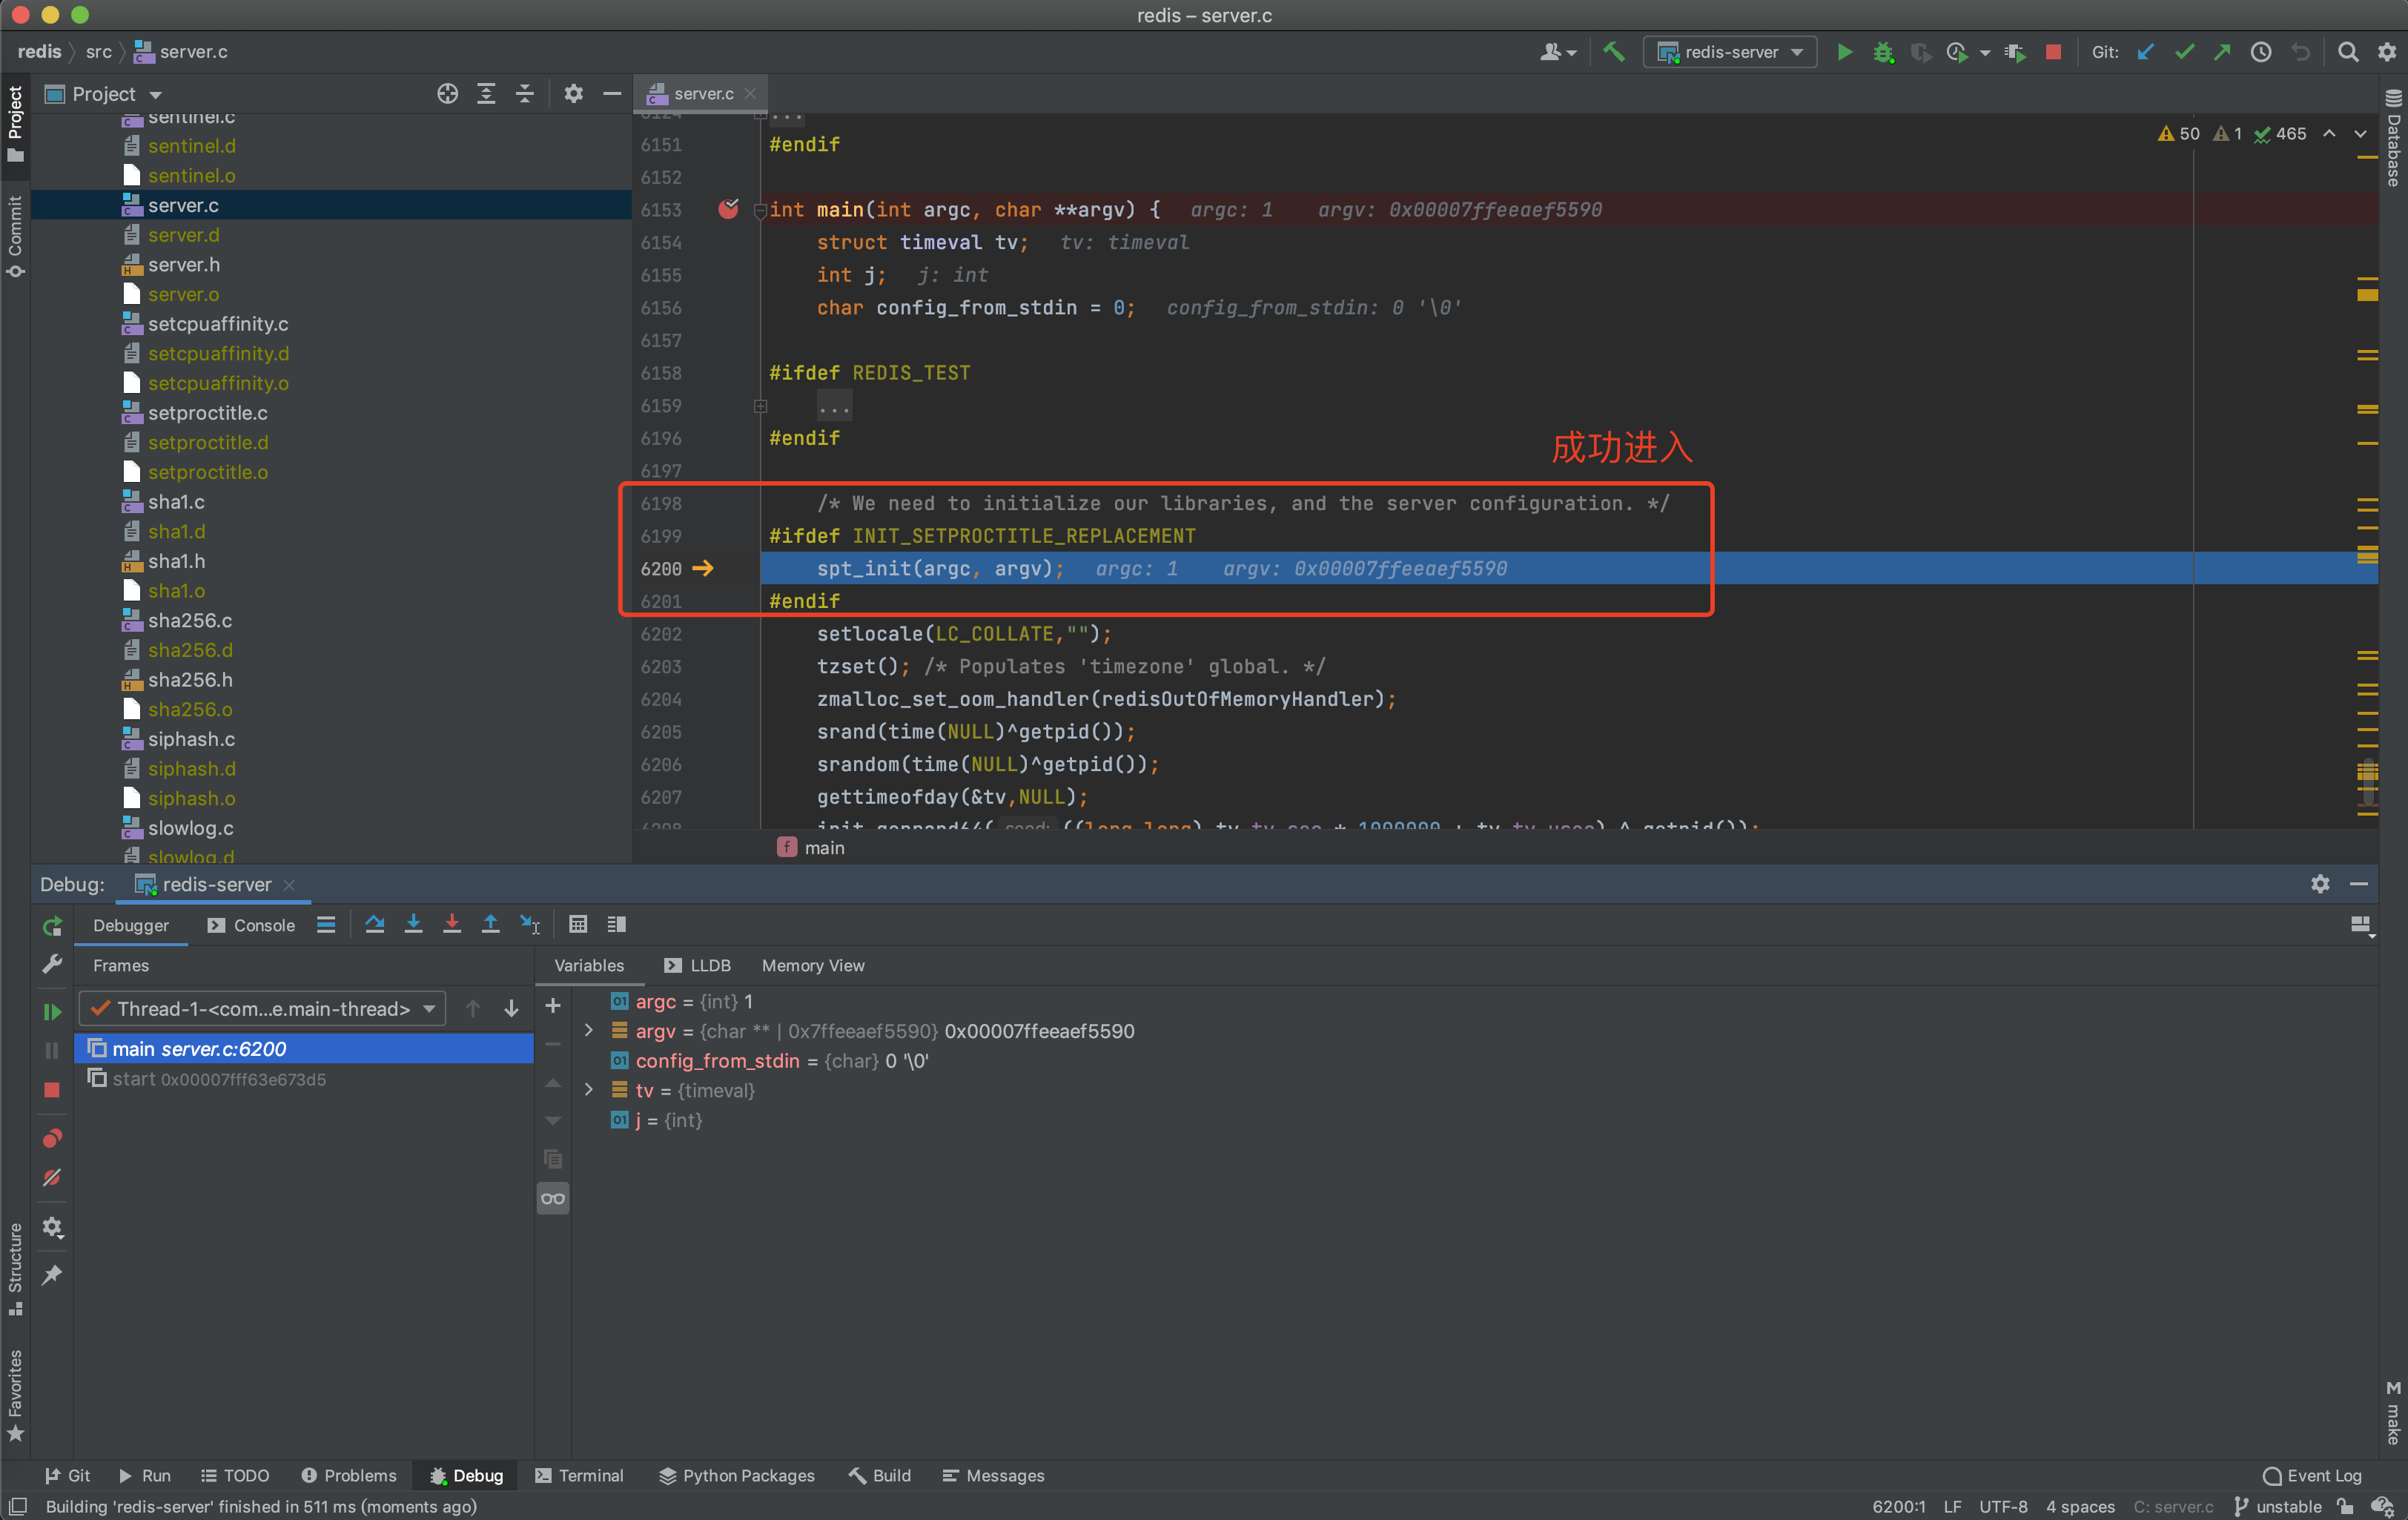Toggle breakpoint at line 6153

pyautogui.click(x=728, y=209)
